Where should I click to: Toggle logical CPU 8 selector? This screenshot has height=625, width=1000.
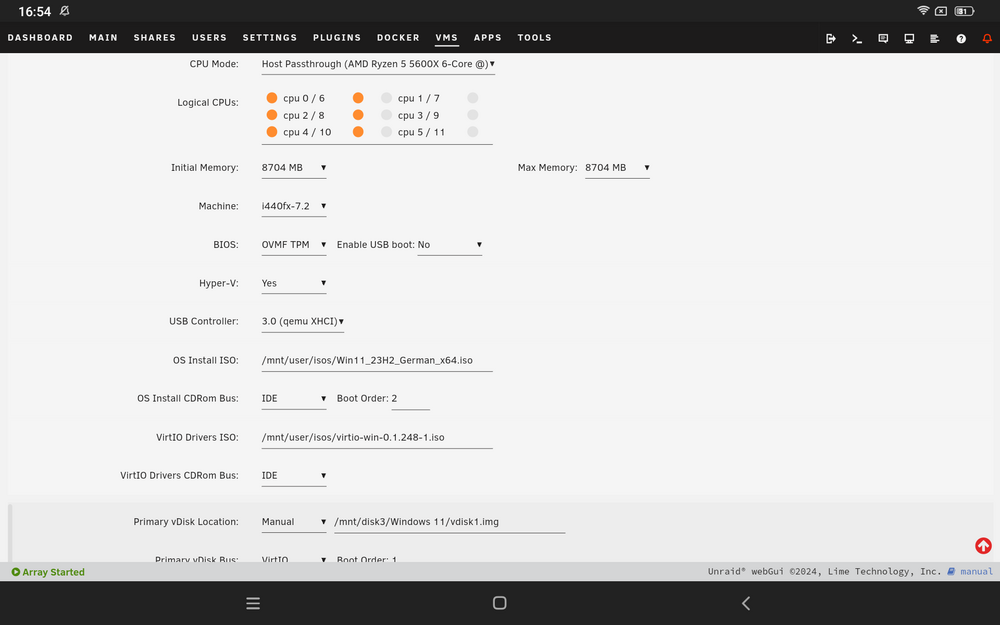click(x=358, y=115)
